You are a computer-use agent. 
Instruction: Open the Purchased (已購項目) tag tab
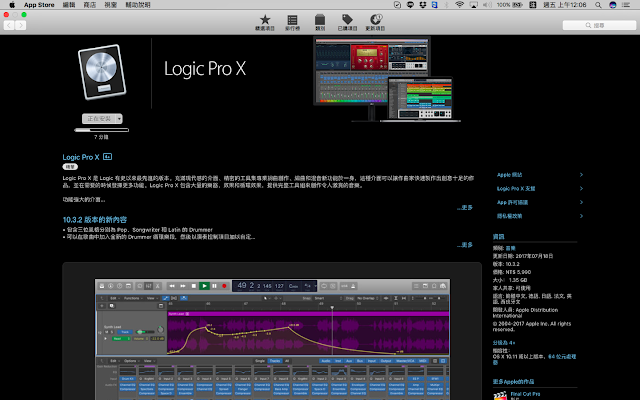coord(347,22)
